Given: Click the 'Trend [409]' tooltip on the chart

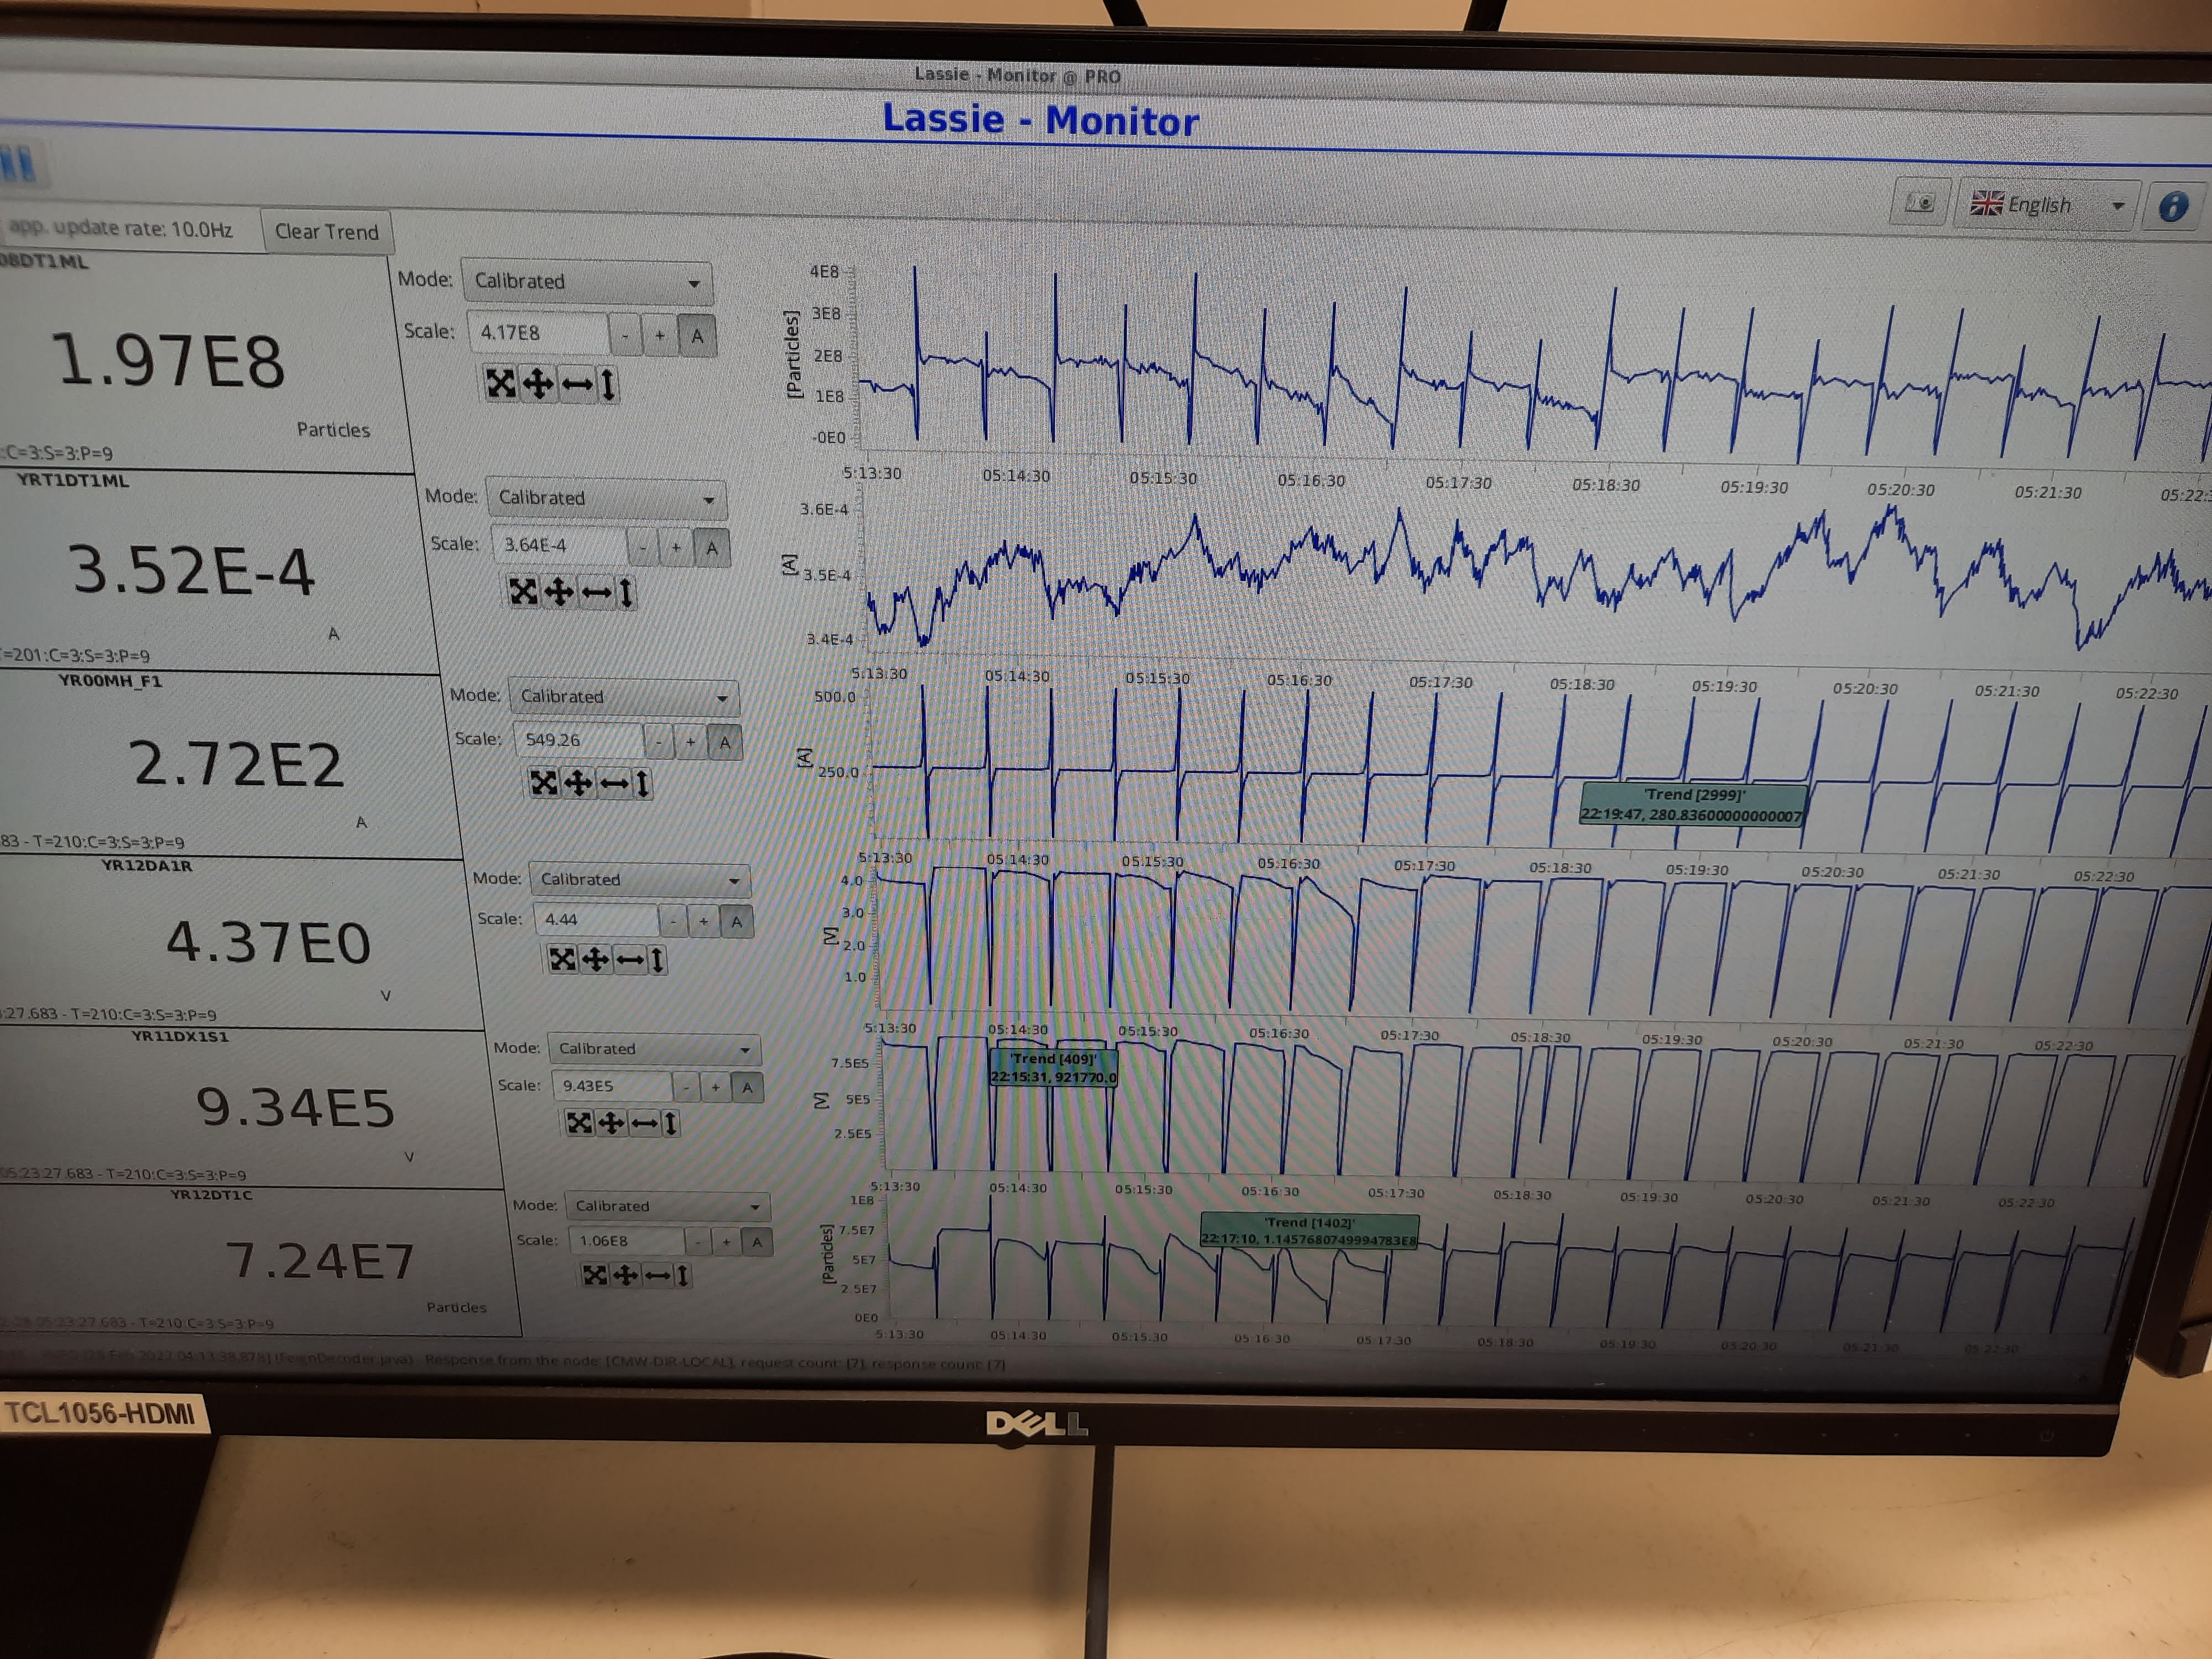Looking at the screenshot, I should [x=1053, y=1068].
